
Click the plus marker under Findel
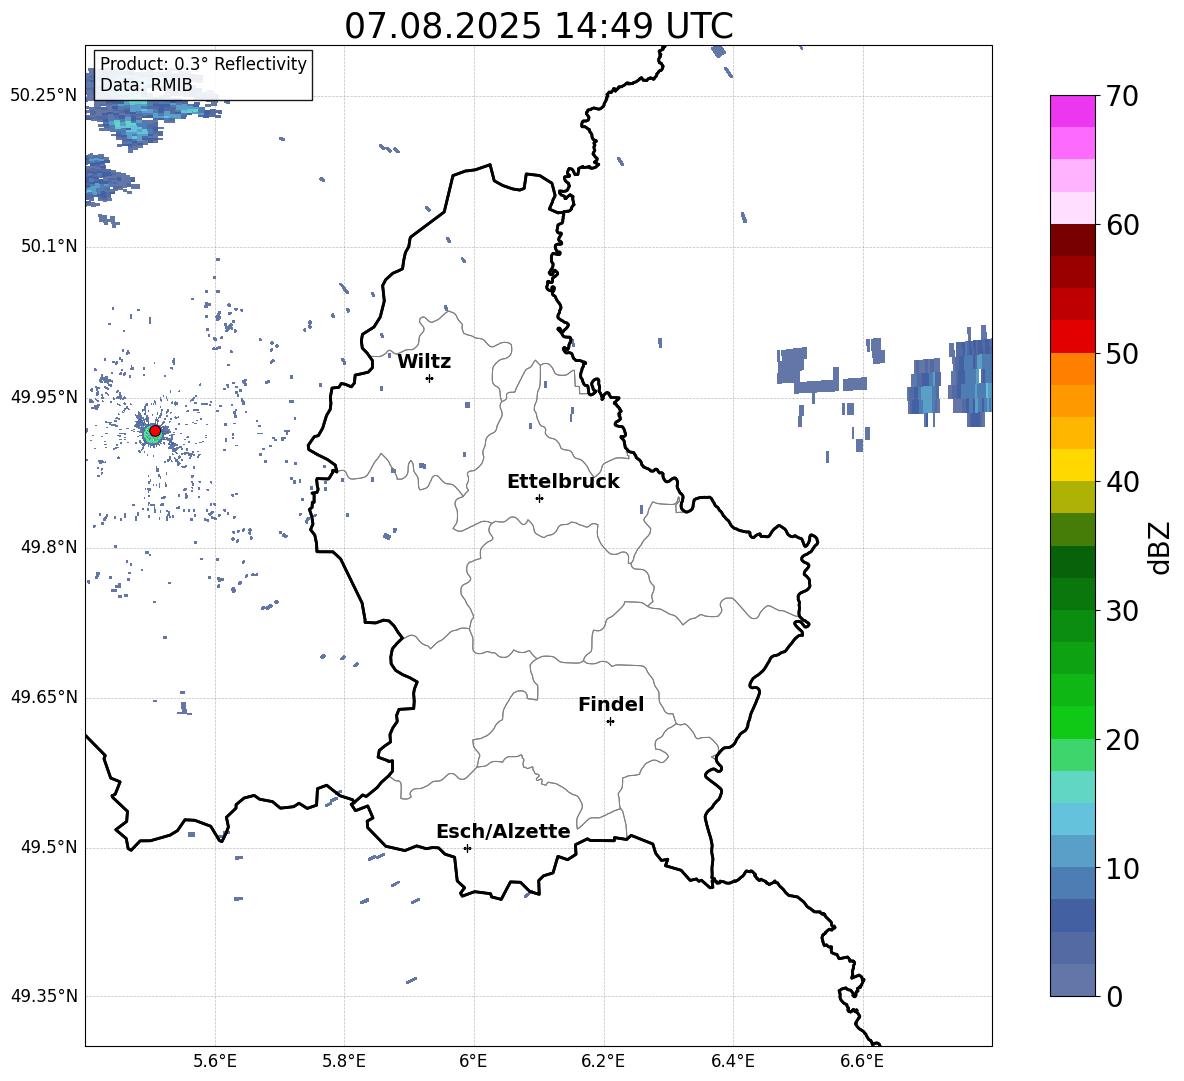(x=610, y=722)
